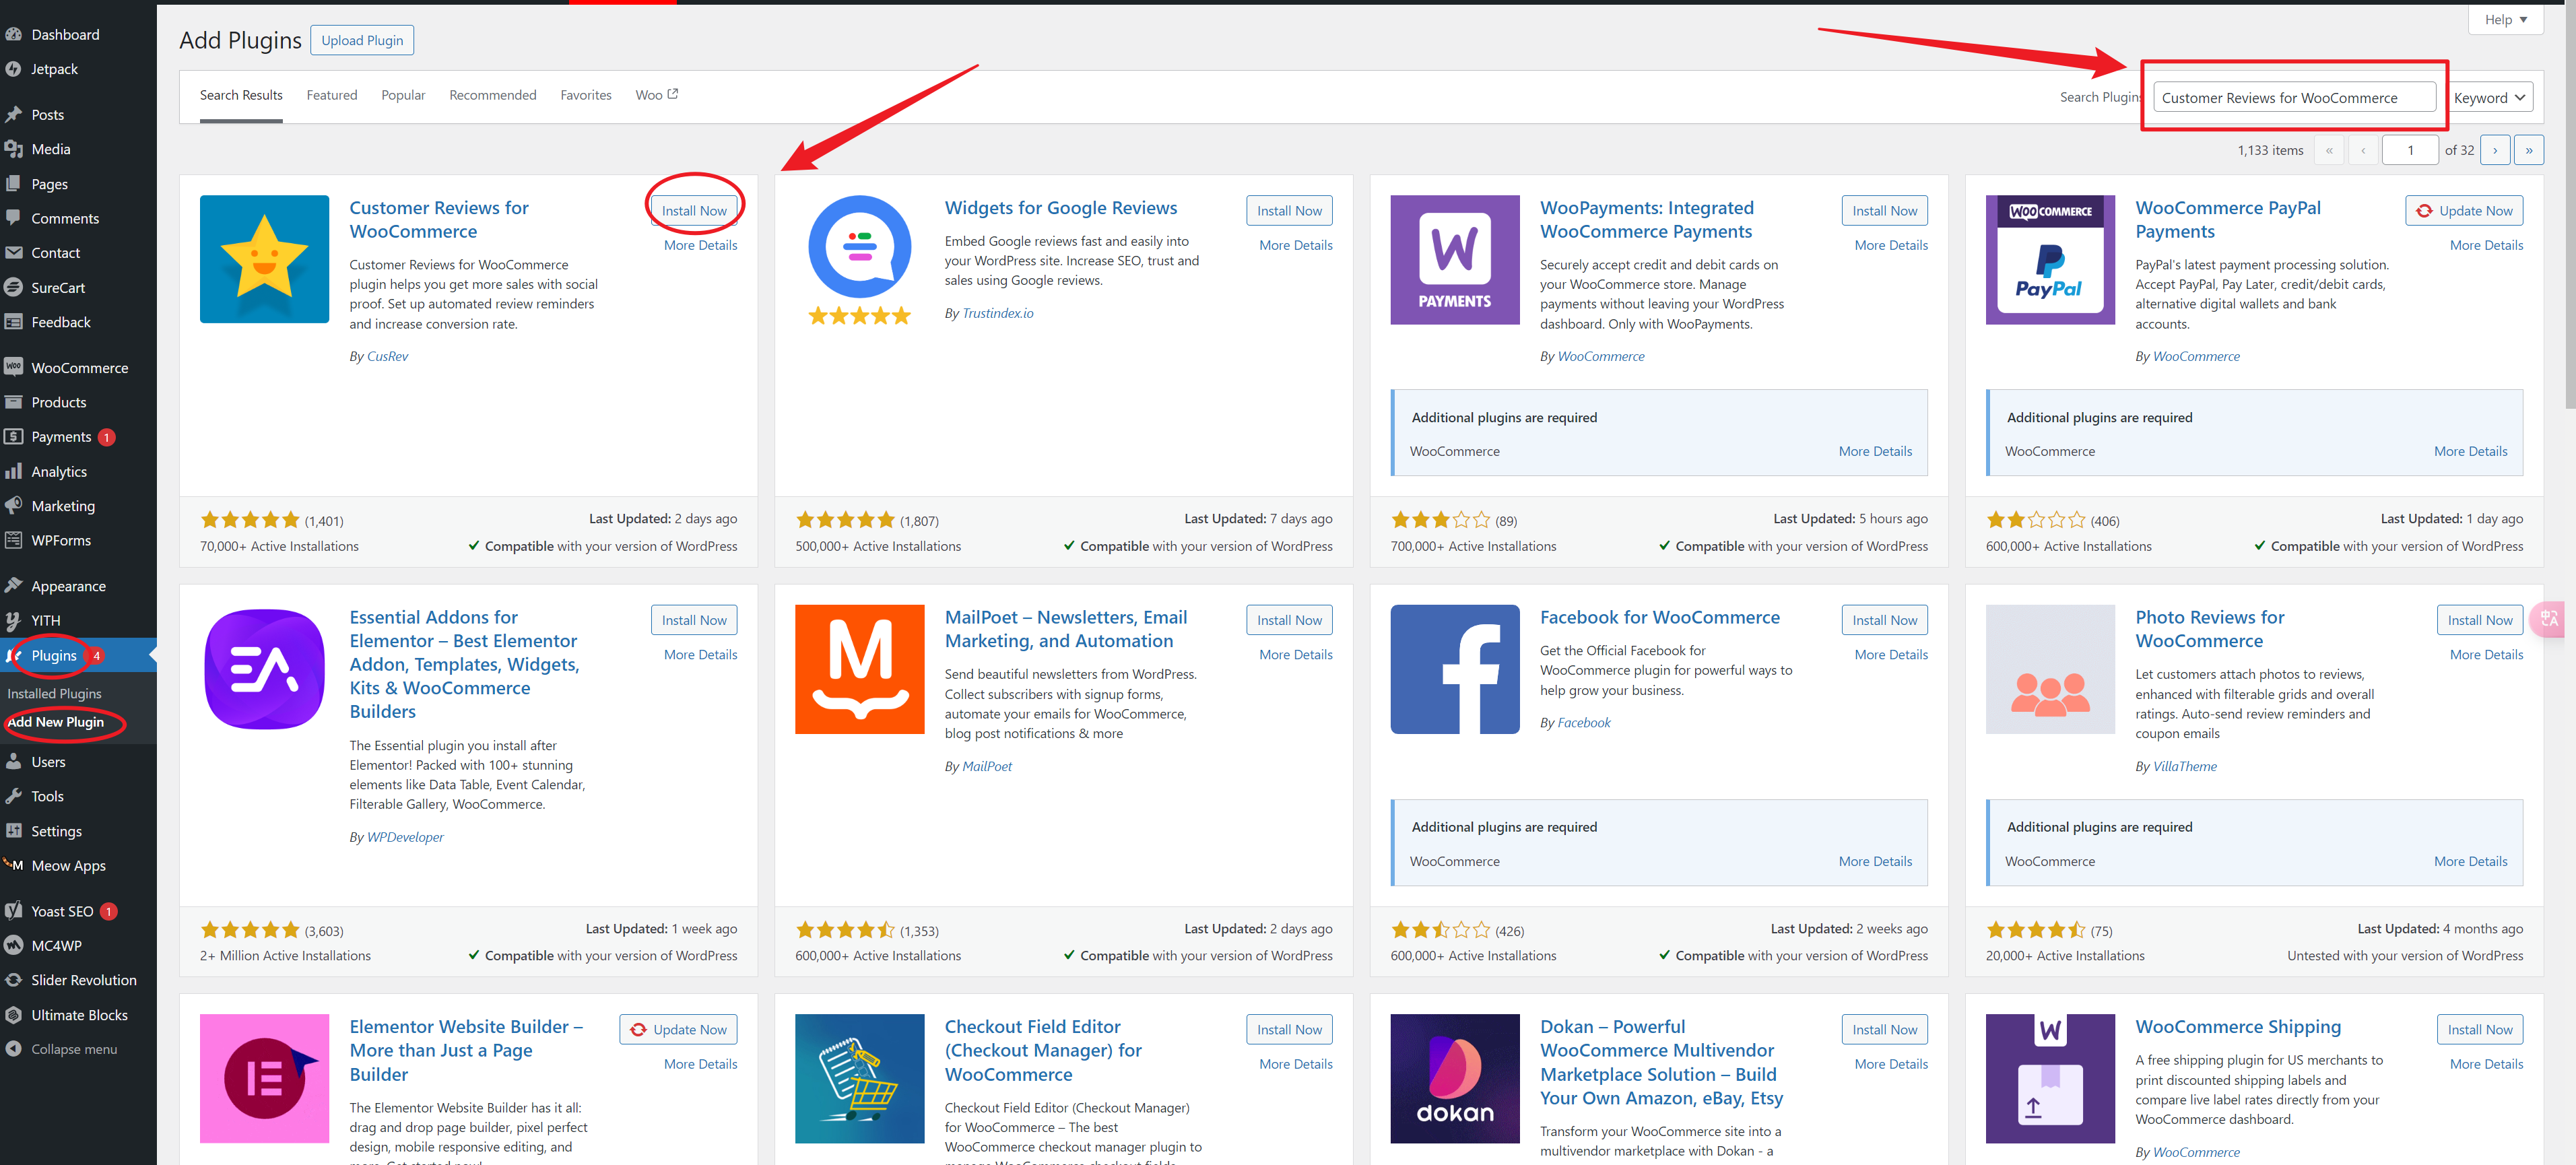This screenshot has height=1165, width=2576.
Task: Open the Popular plugins tab
Action: pos(403,95)
